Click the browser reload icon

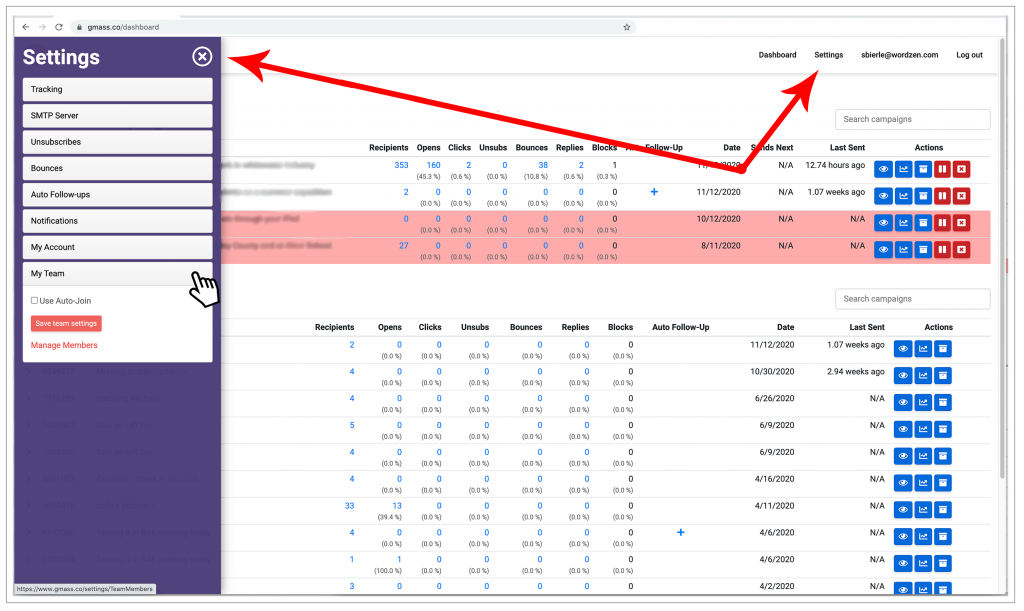pyautogui.click(x=59, y=27)
